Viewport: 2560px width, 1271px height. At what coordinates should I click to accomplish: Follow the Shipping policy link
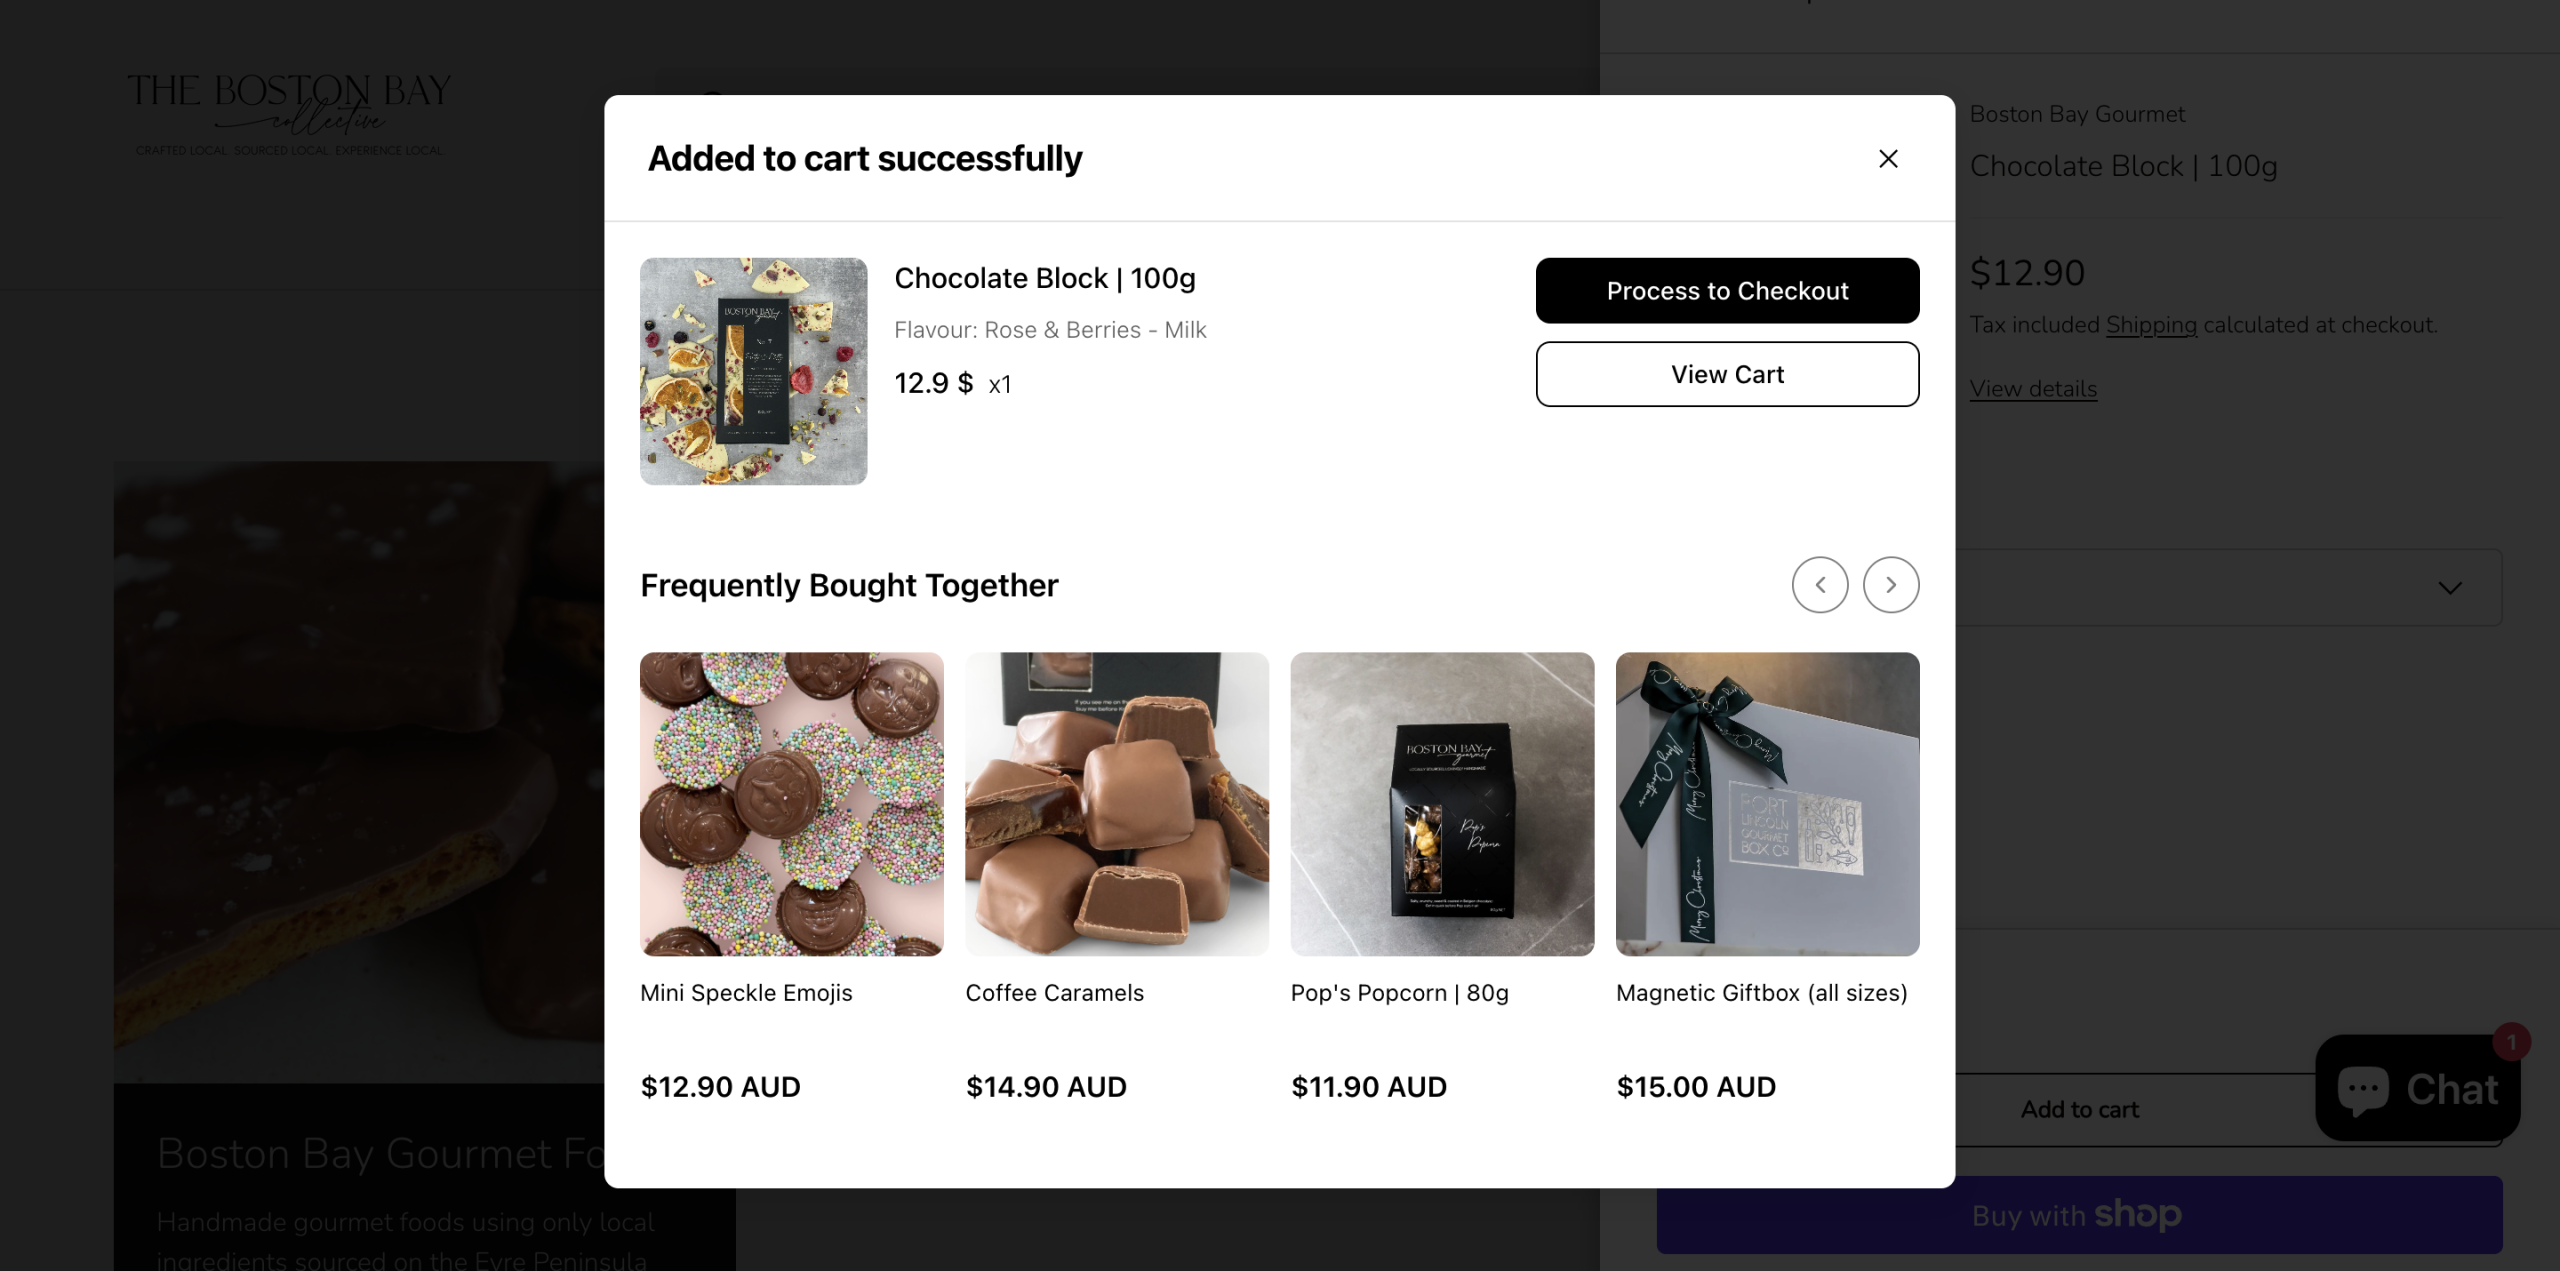[2151, 325]
